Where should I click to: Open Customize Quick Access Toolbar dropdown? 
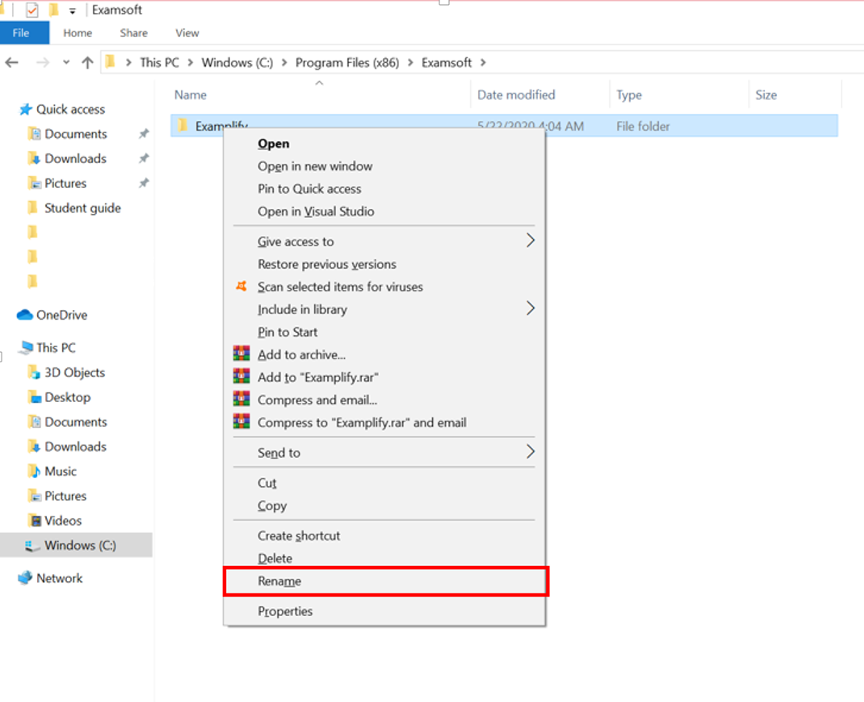[x=72, y=11]
